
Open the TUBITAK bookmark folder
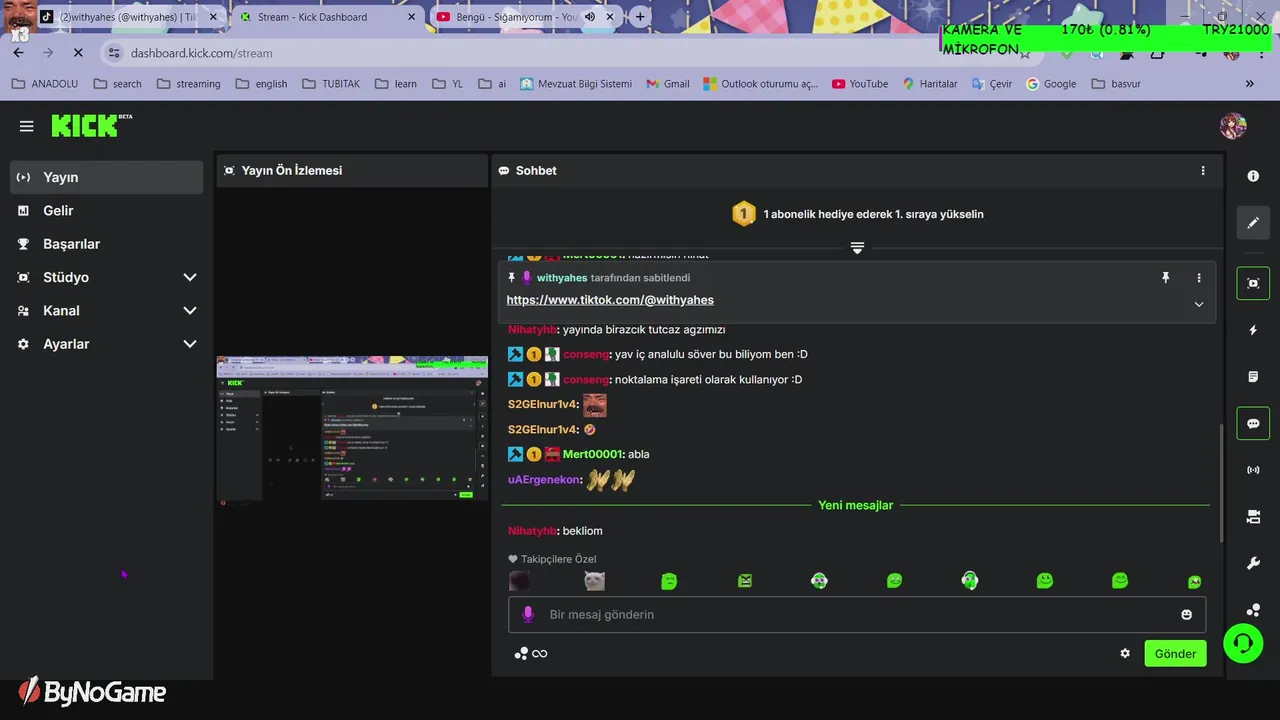pos(330,84)
